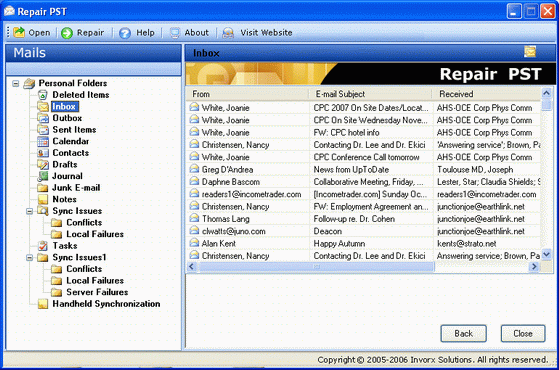Click the horizontal scrollbar left arrow
Screen dimensions: 559x370
(x=192, y=266)
